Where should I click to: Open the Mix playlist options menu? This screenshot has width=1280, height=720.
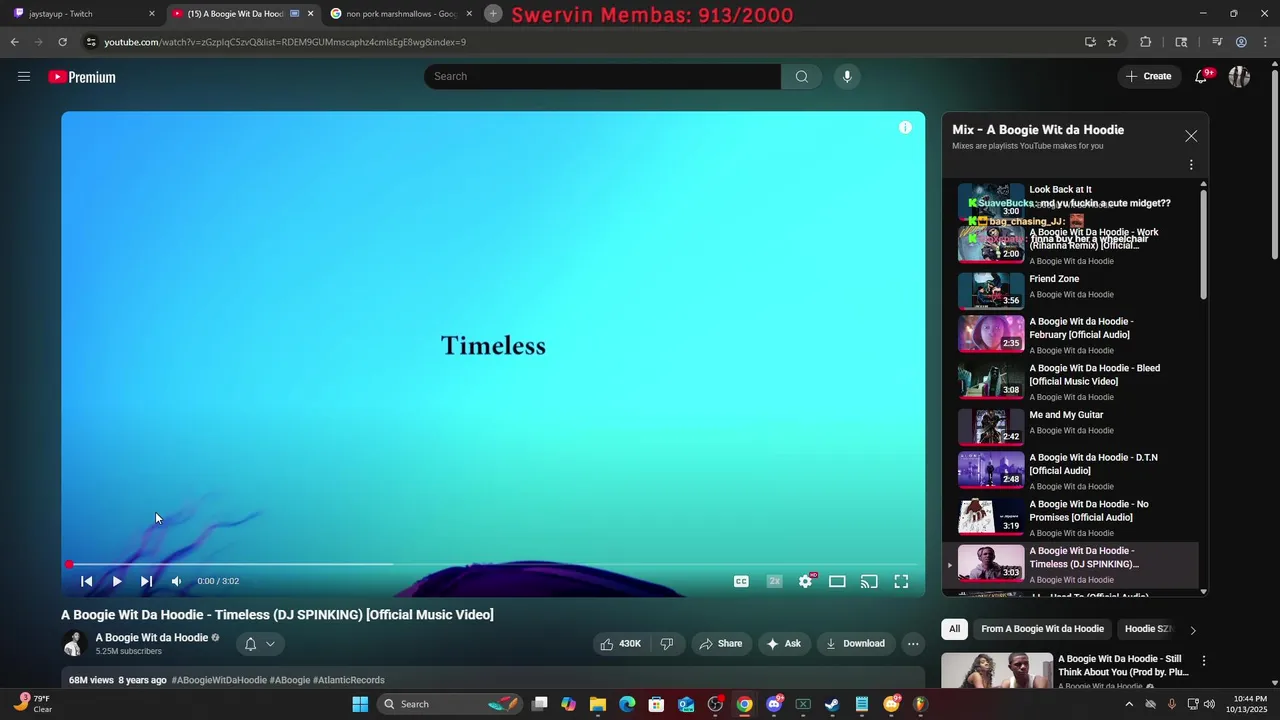1191,165
